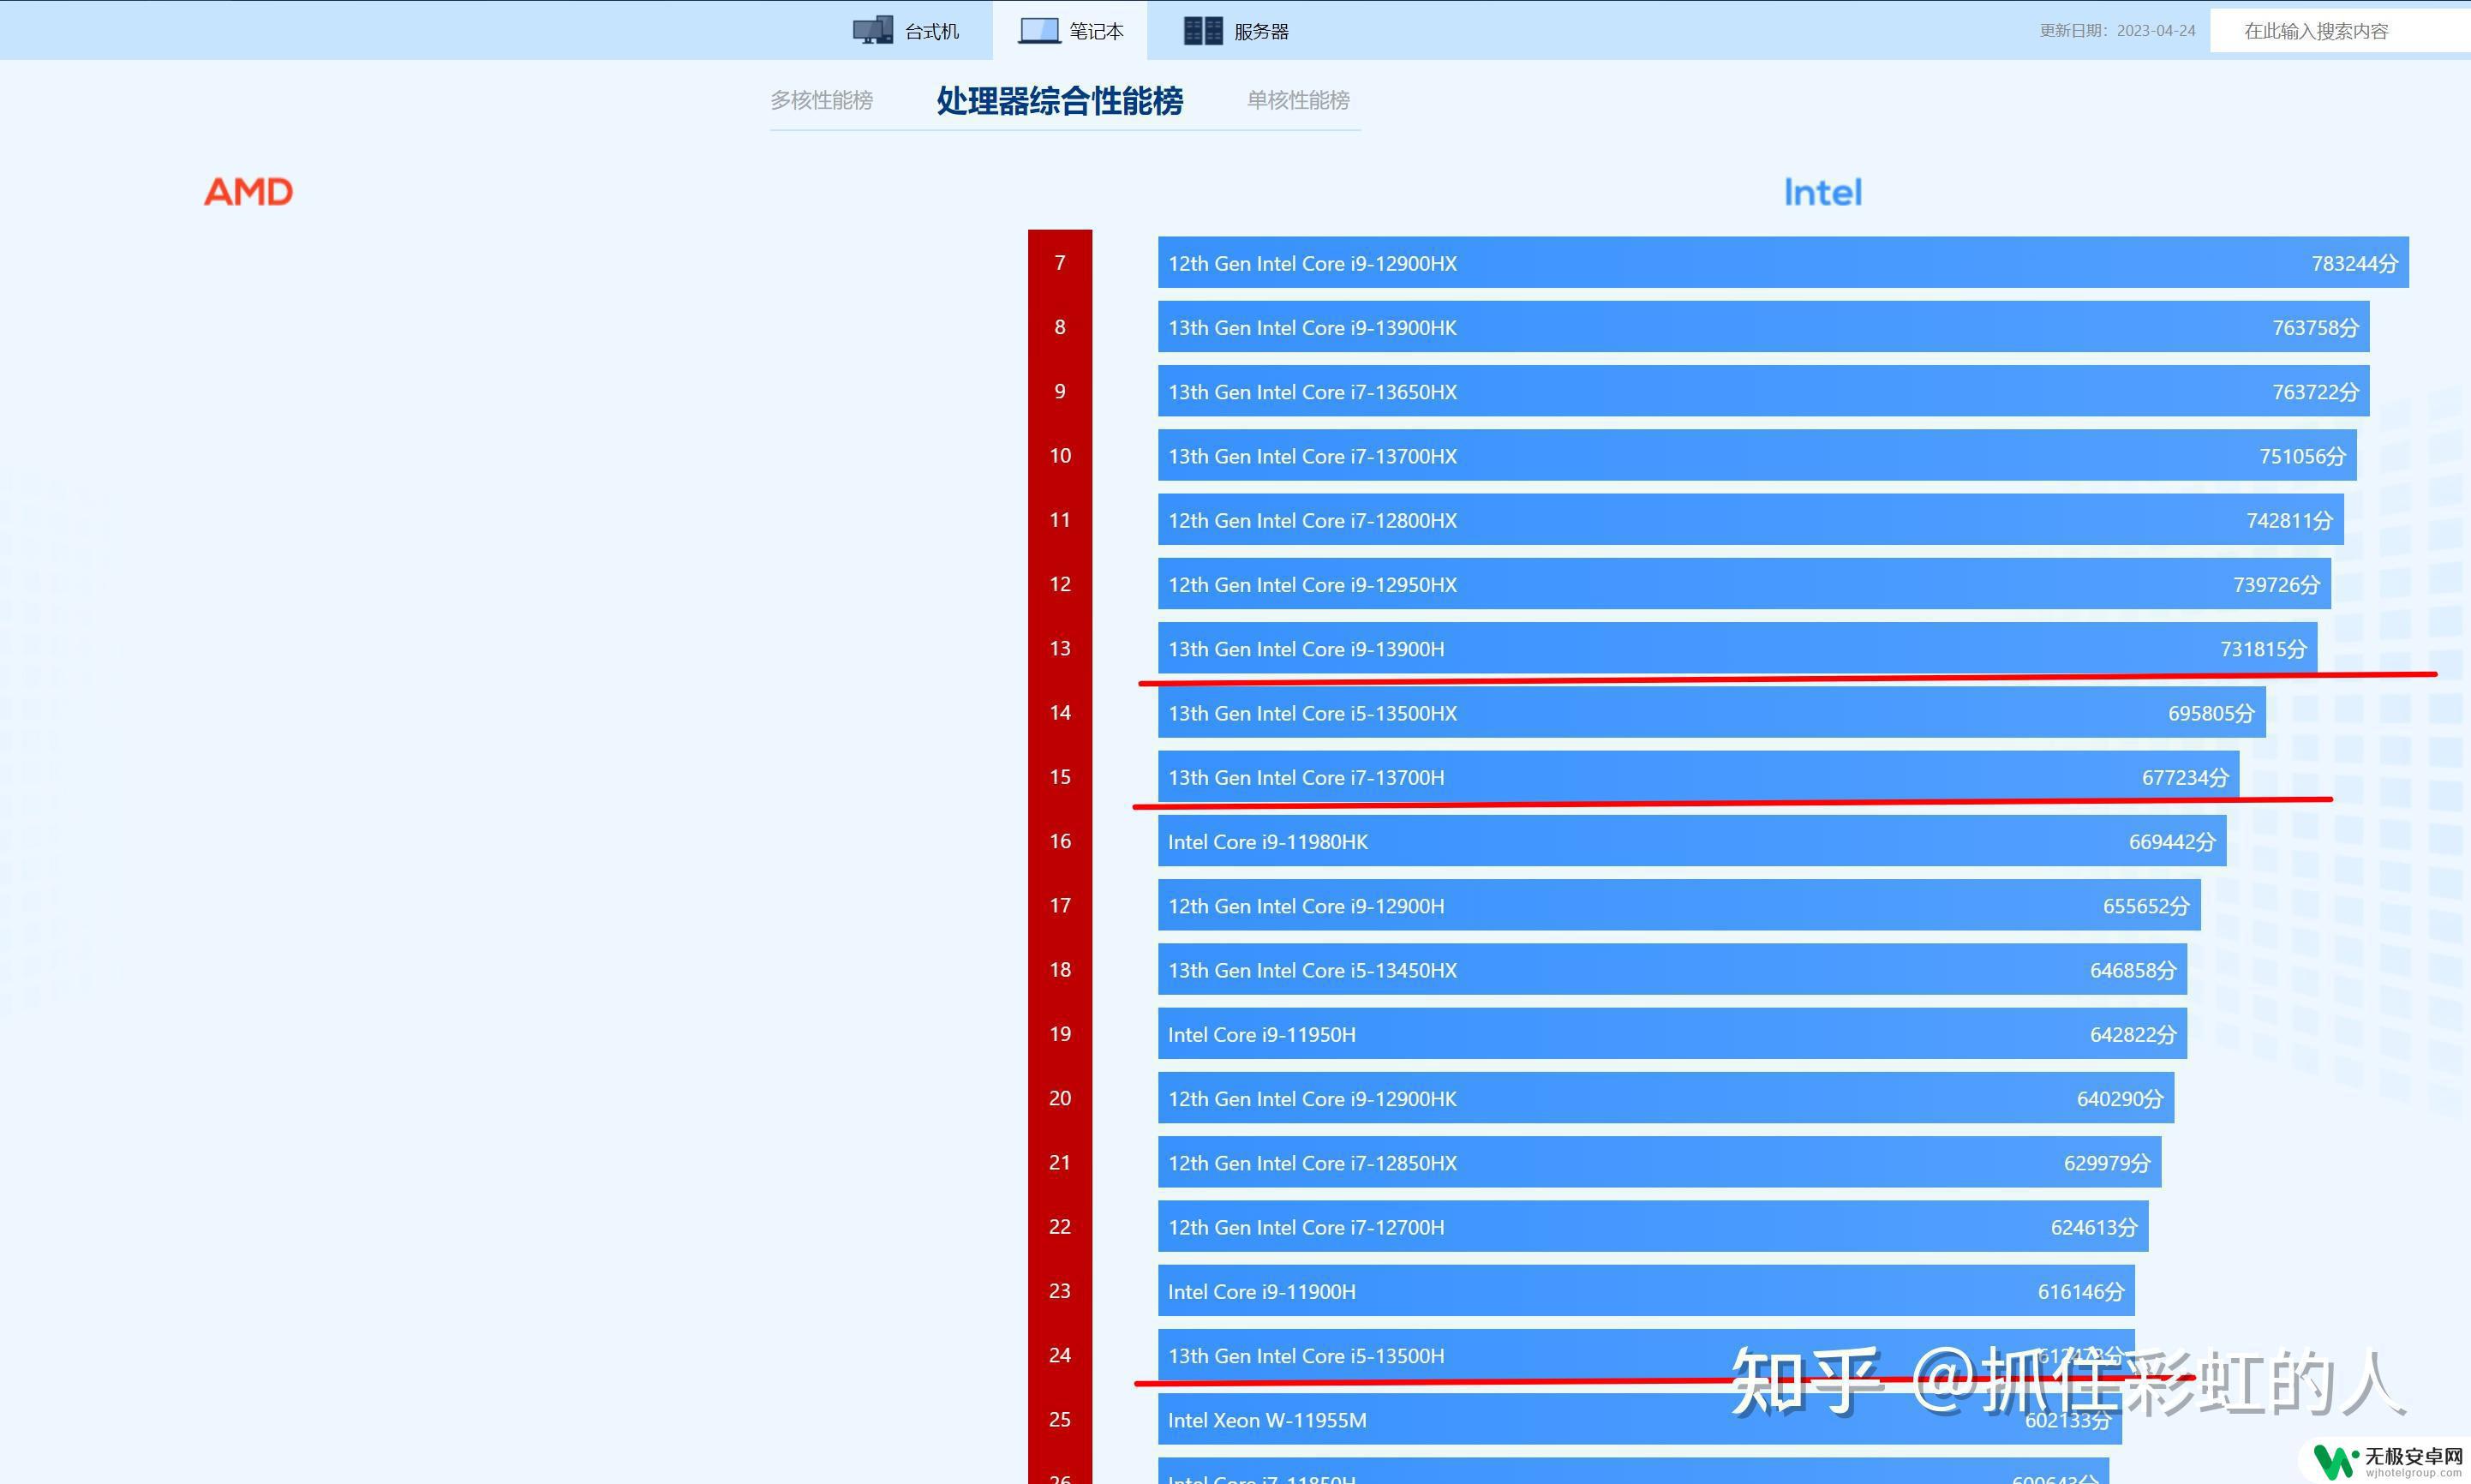Image resolution: width=2471 pixels, height=1484 pixels.
Task: Click rank number 10
Action: (1060, 456)
